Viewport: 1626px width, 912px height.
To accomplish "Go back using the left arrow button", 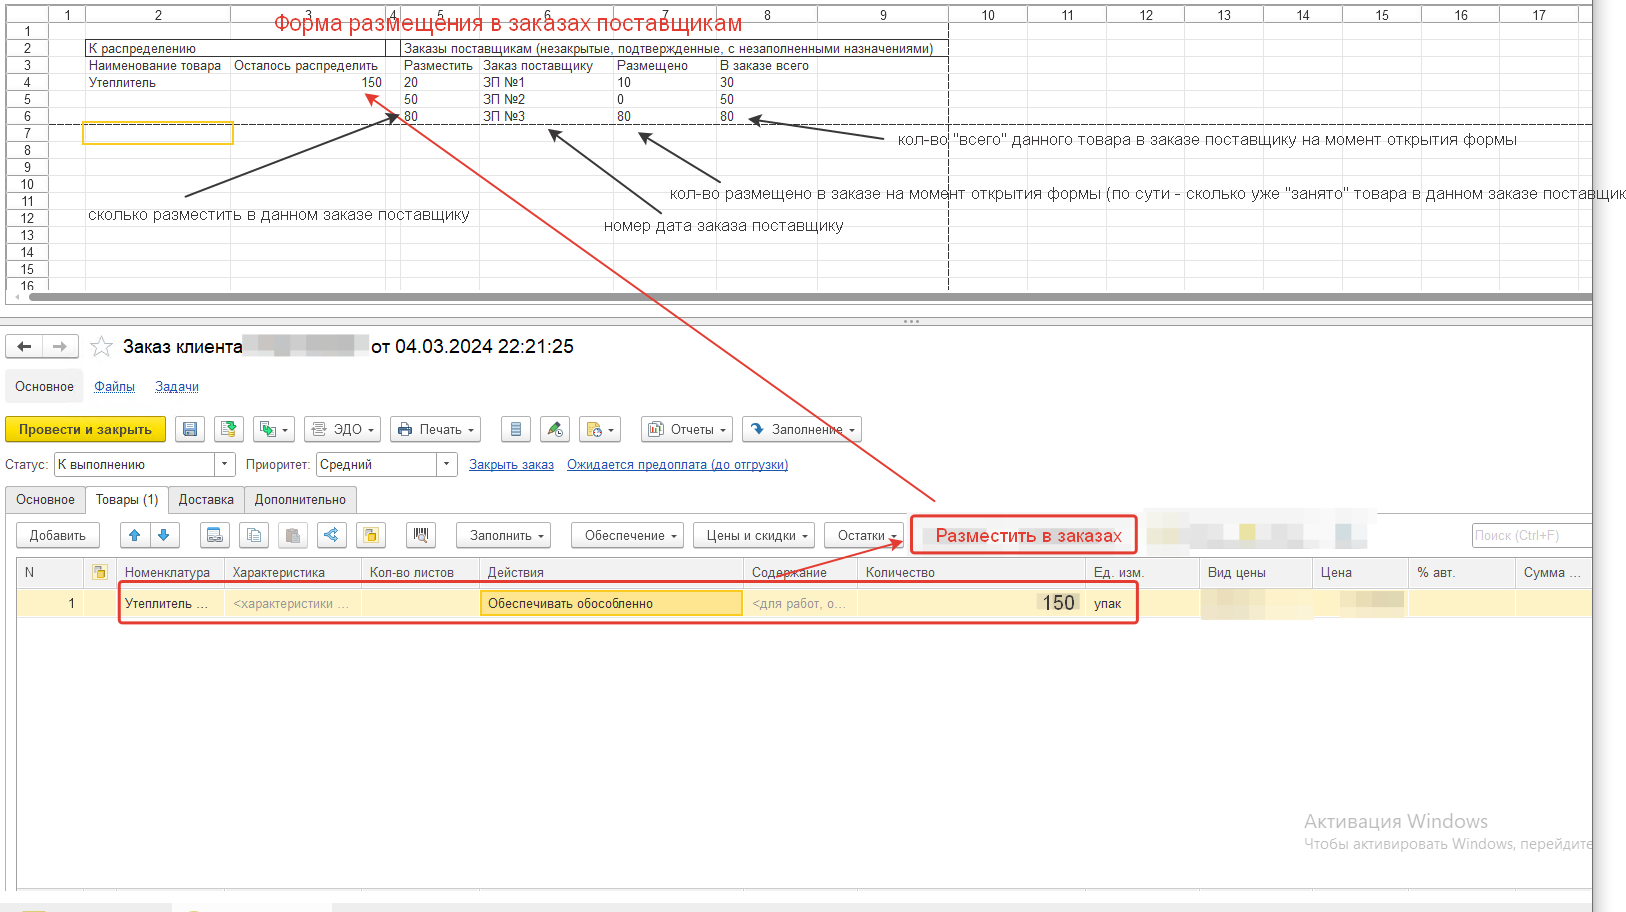I will coord(24,347).
